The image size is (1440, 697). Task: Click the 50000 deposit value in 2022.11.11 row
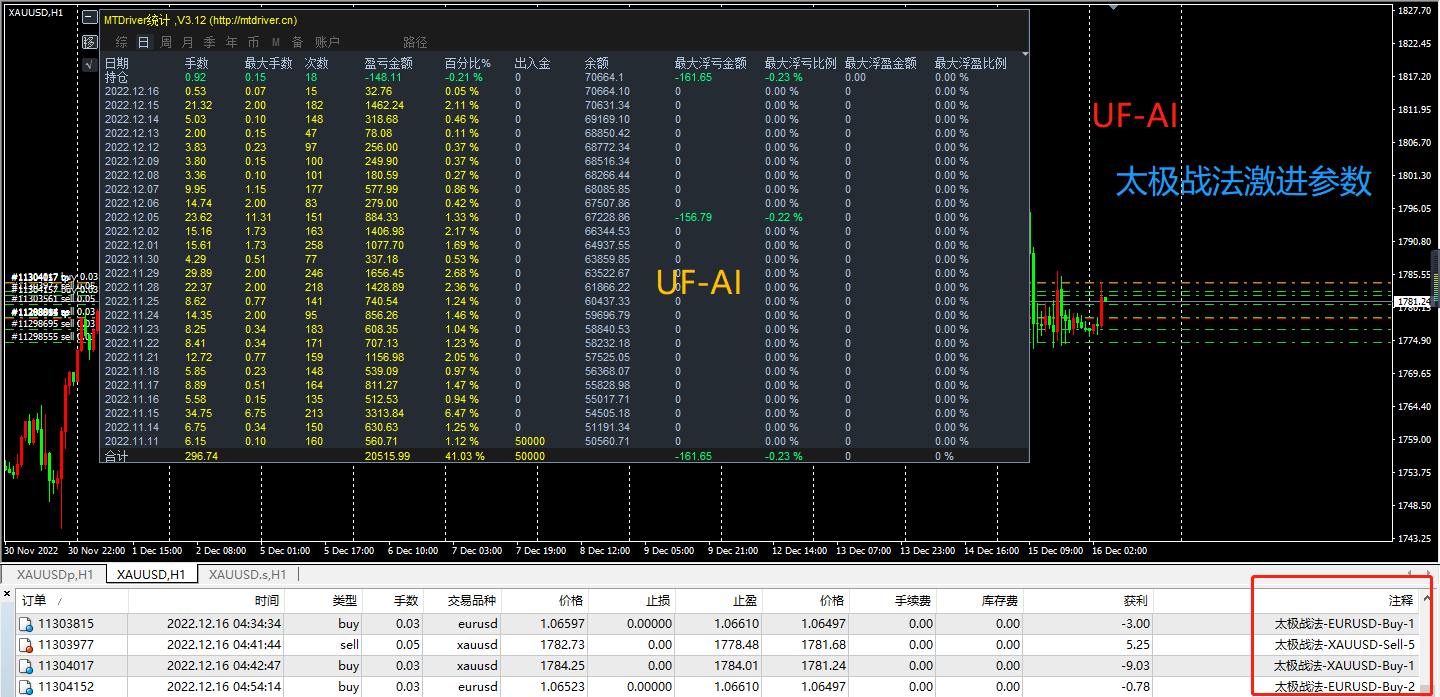(x=532, y=441)
